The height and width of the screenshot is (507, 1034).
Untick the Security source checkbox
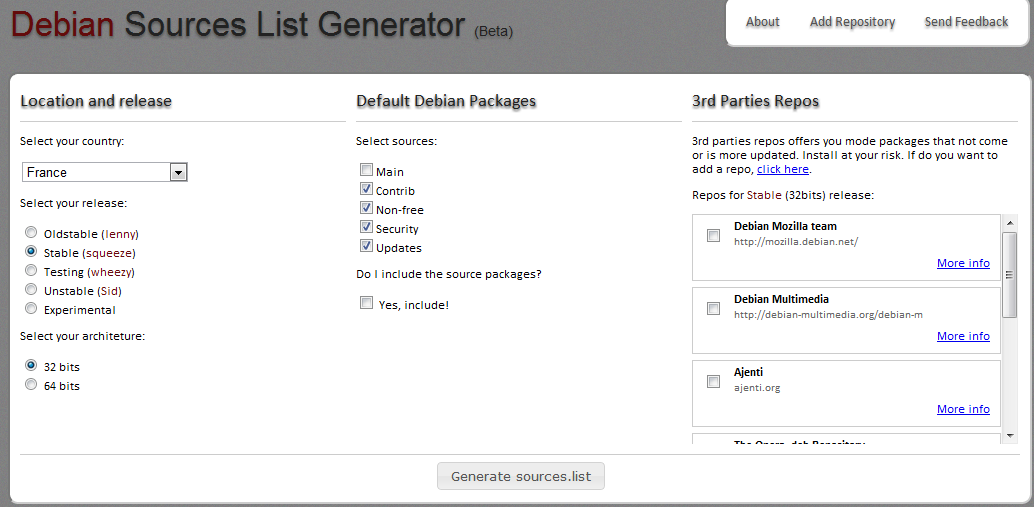click(x=367, y=228)
